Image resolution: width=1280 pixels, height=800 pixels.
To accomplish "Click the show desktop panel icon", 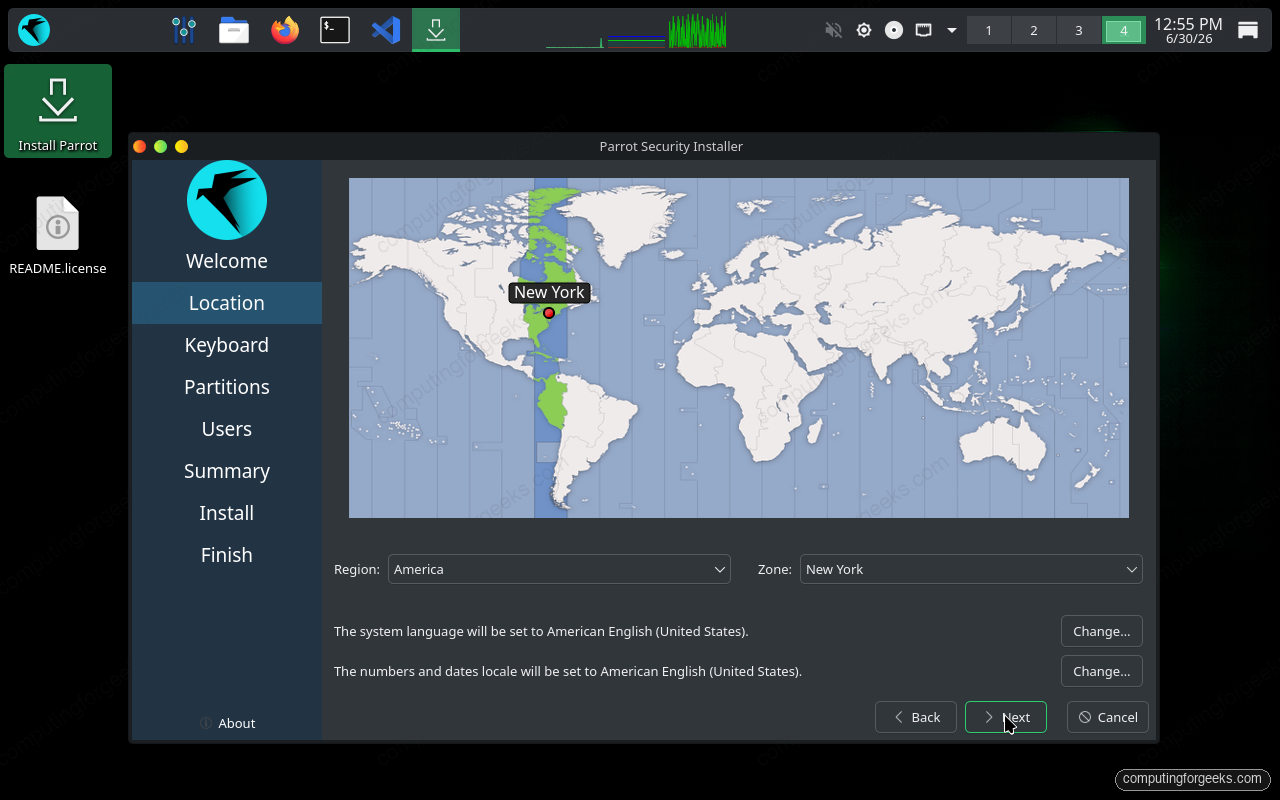I will point(1248,30).
